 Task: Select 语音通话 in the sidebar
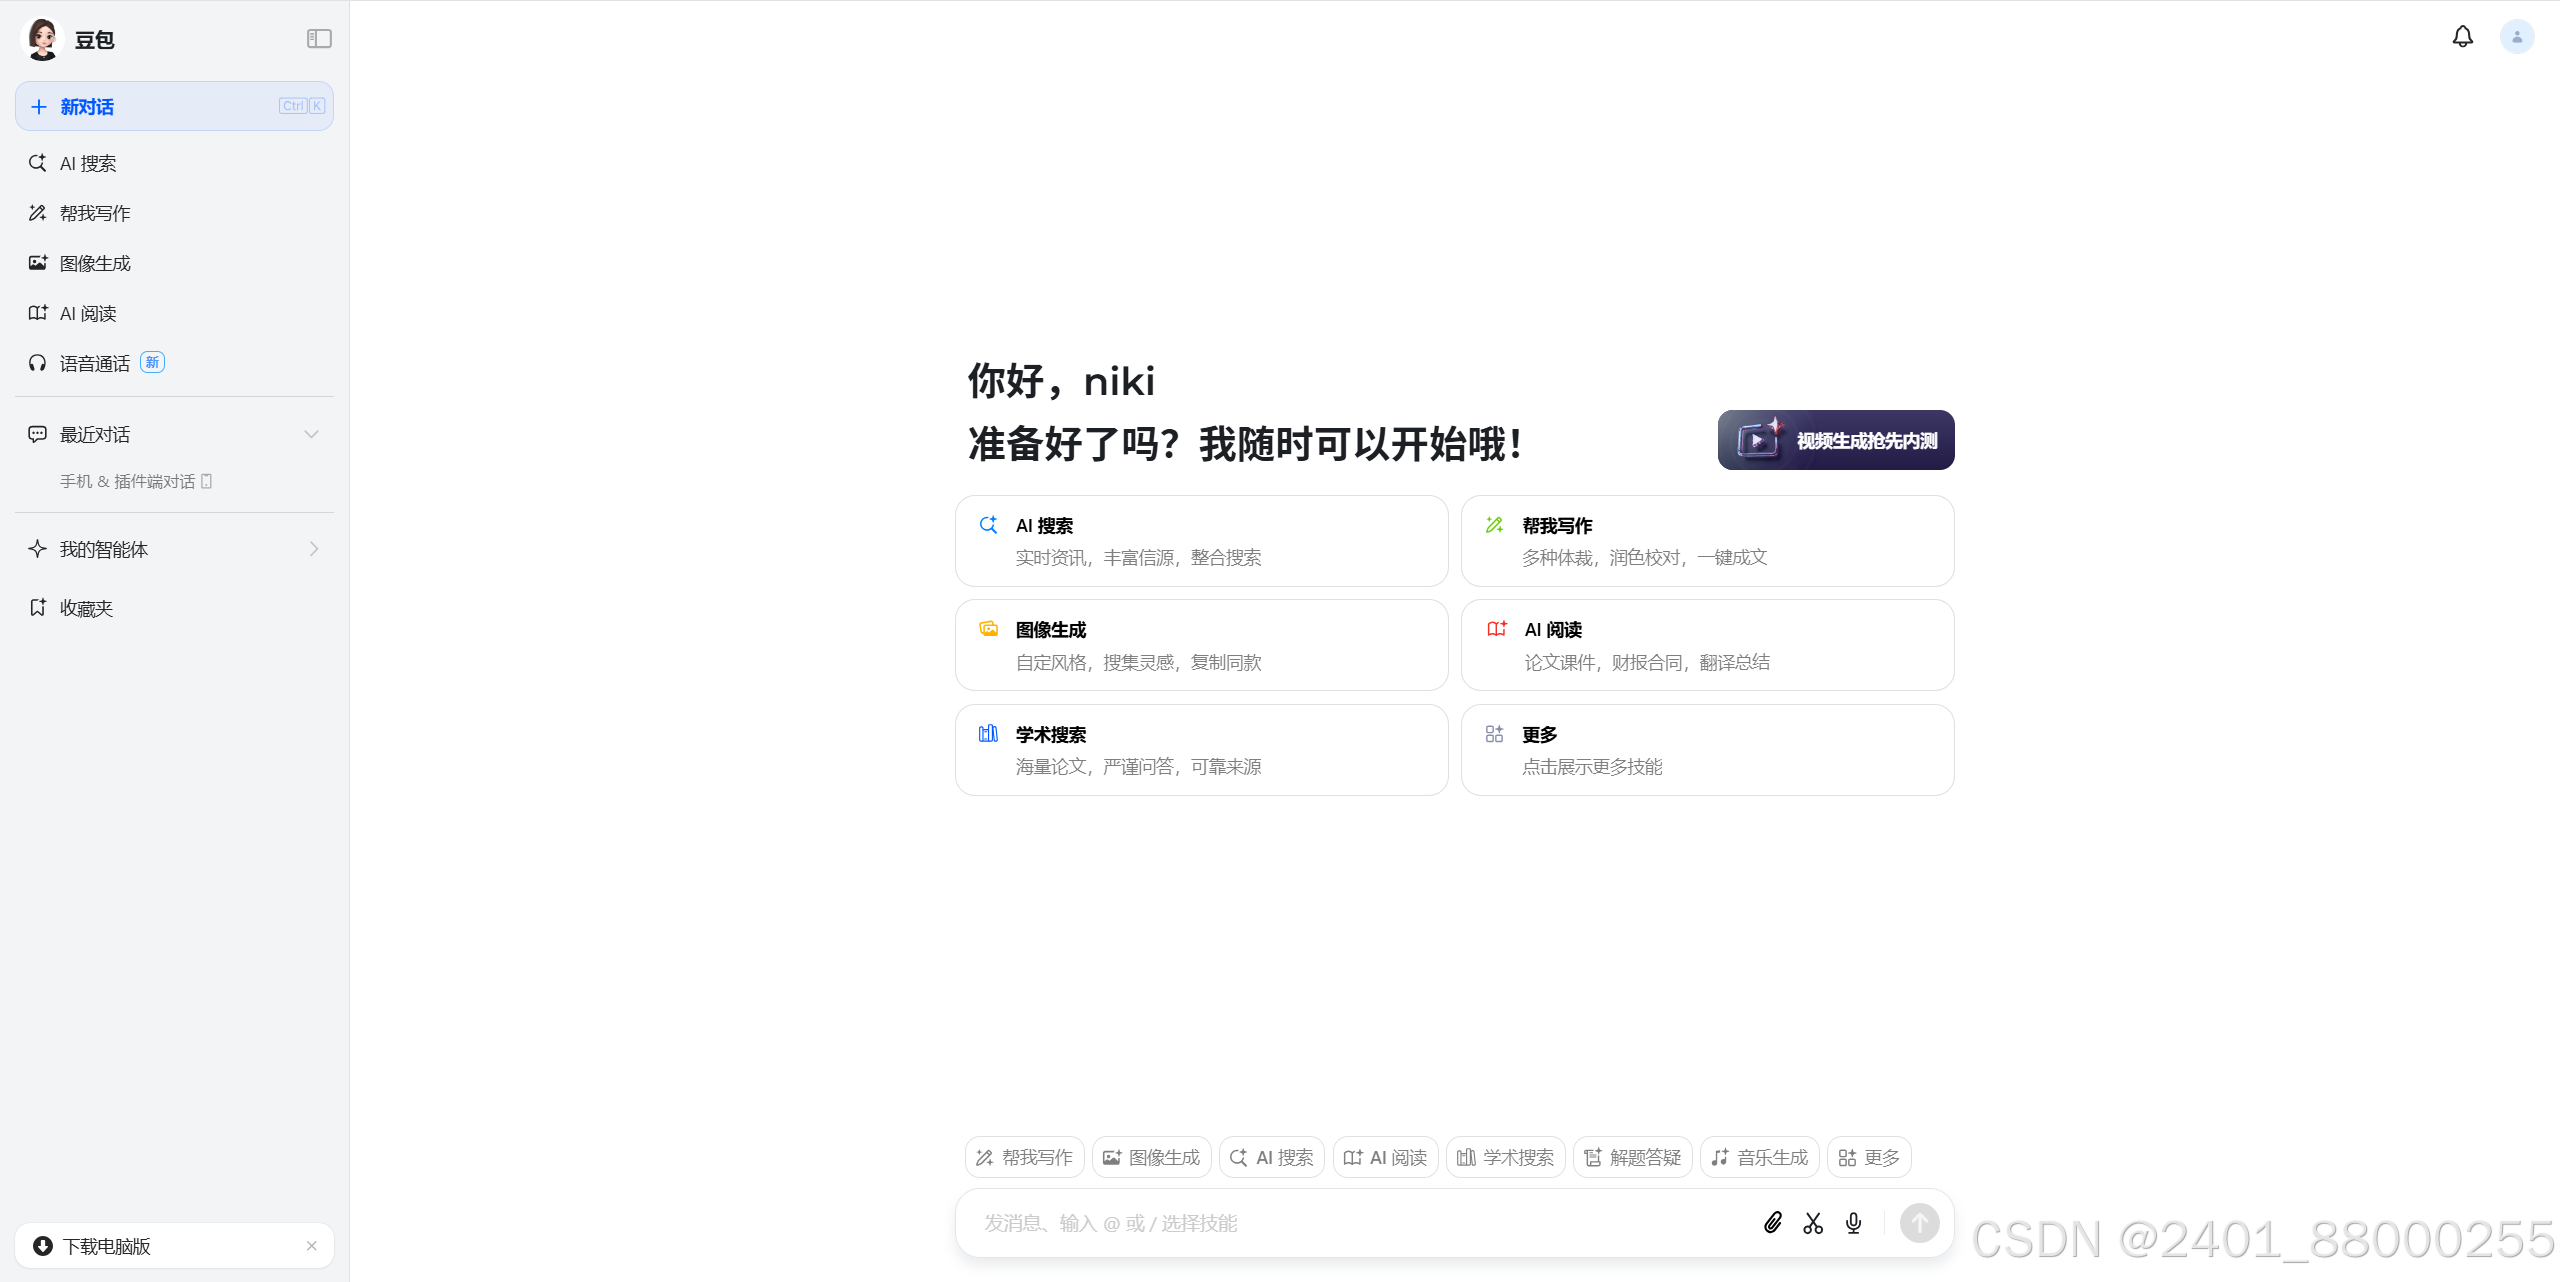tap(95, 363)
